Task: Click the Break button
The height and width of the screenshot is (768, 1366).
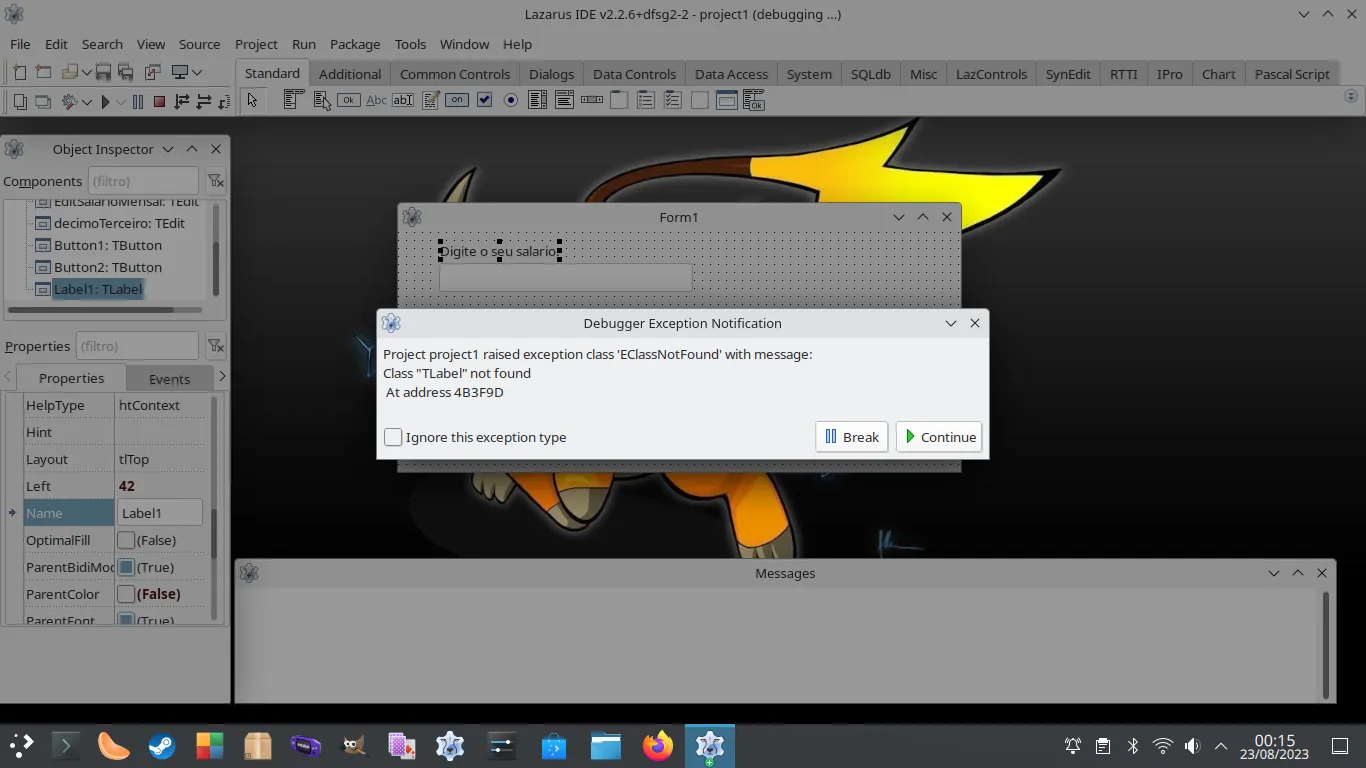Action: (852, 437)
